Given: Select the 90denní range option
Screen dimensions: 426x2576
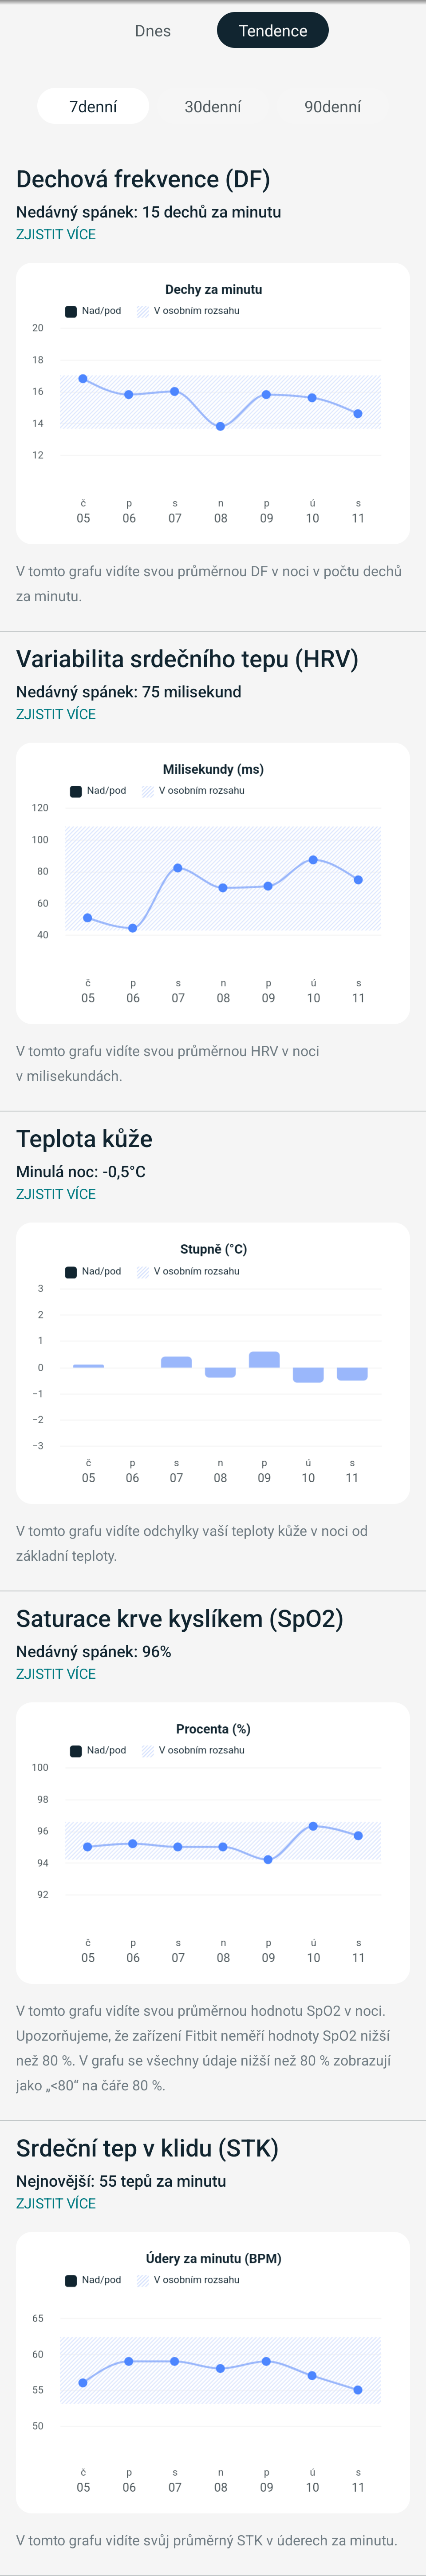Looking at the screenshot, I should click(332, 106).
